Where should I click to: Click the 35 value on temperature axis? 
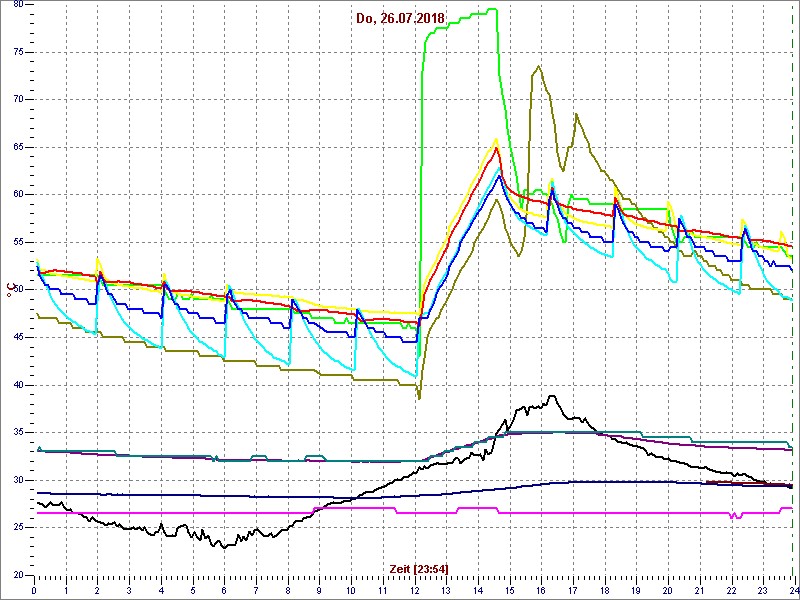pyautogui.click(x=19, y=432)
